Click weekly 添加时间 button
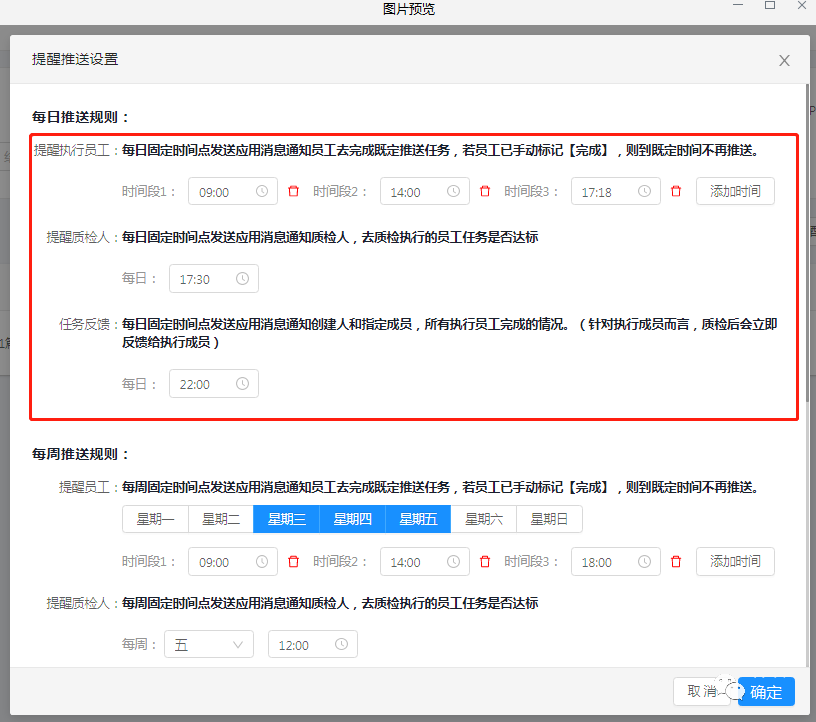The image size is (816, 722). click(x=735, y=561)
